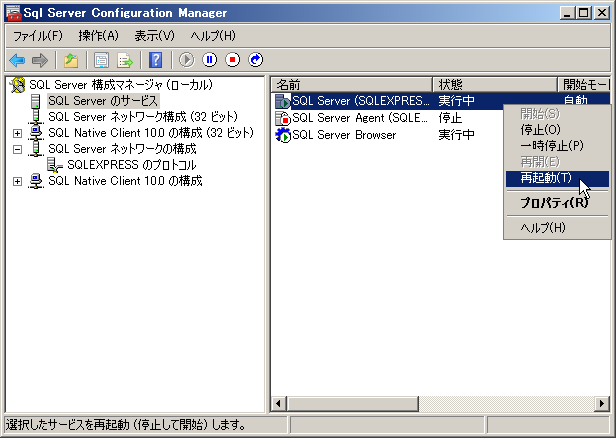This screenshot has width=616, height=438.
Task: Open the 表示(V) menu
Action: pyautogui.click(x=154, y=36)
